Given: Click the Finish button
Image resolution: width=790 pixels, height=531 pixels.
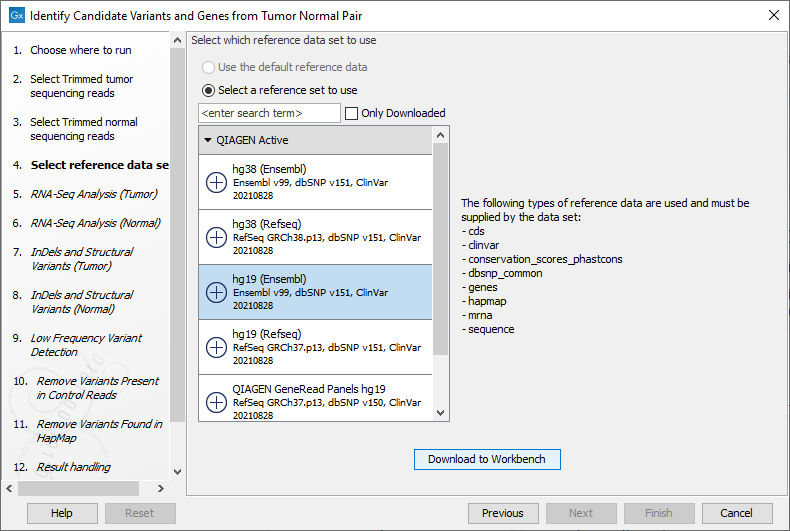Looking at the screenshot, I should pyautogui.click(x=659, y=513).
